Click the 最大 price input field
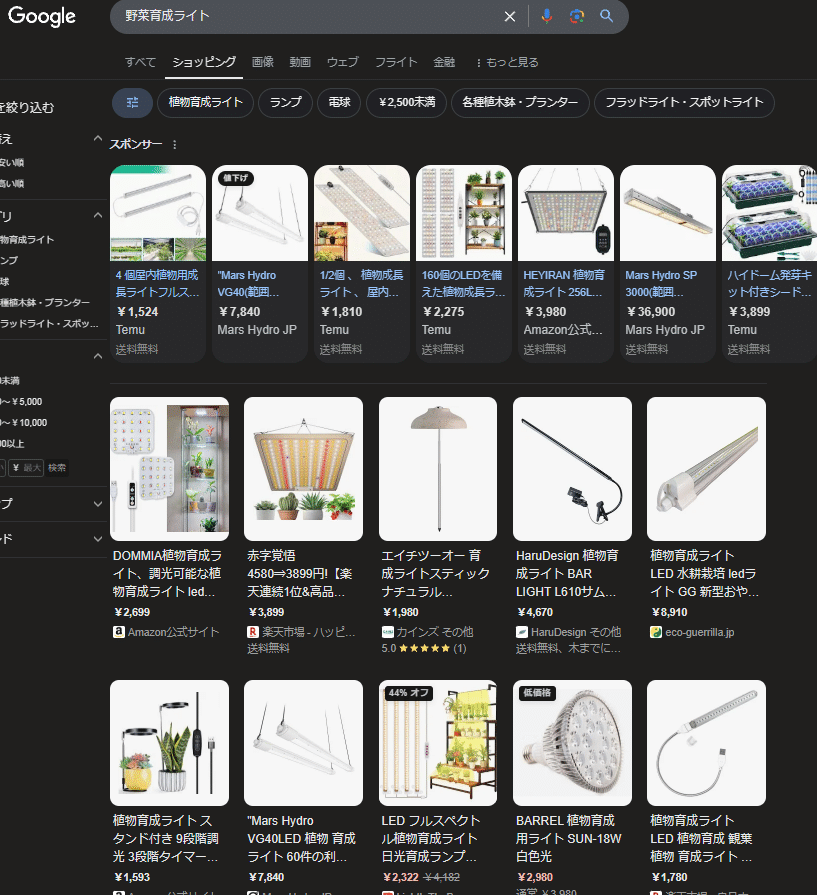 (26, 468)
